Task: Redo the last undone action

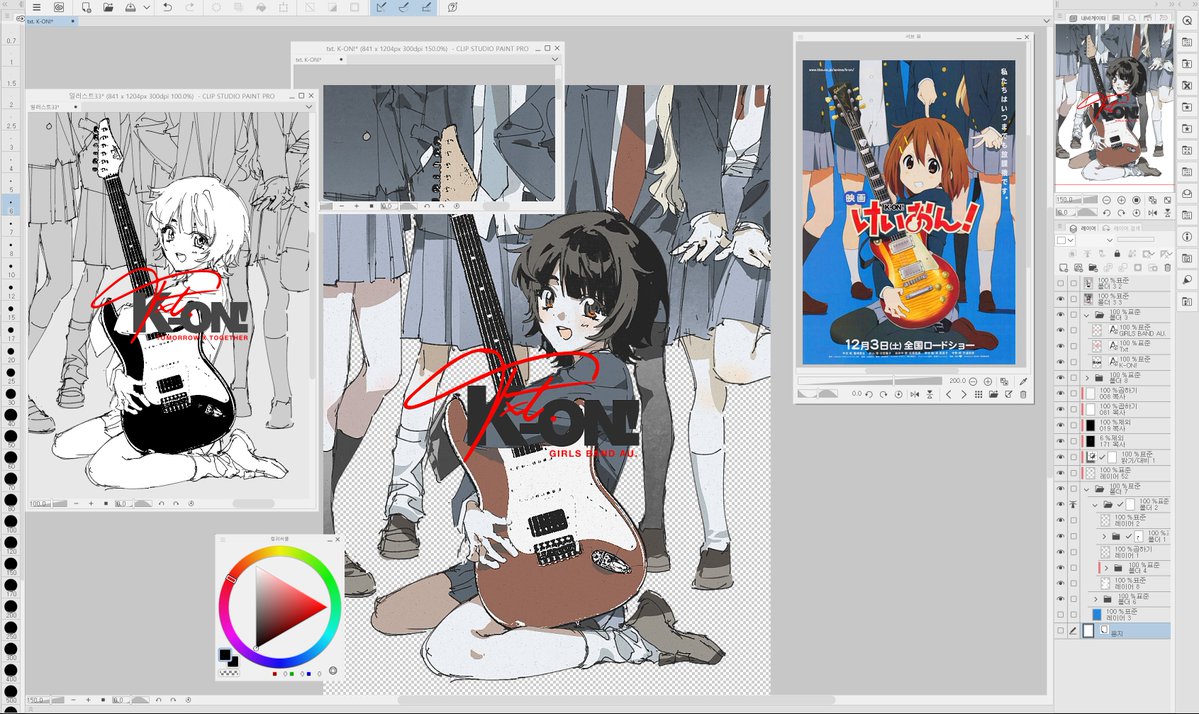Action: [189, 7]
